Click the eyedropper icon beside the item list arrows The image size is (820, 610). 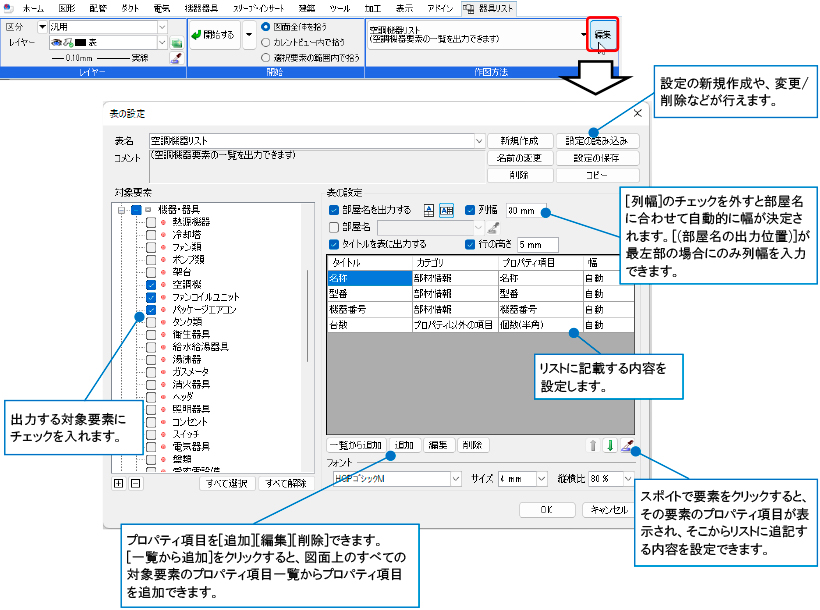click(x=627, y=445)
